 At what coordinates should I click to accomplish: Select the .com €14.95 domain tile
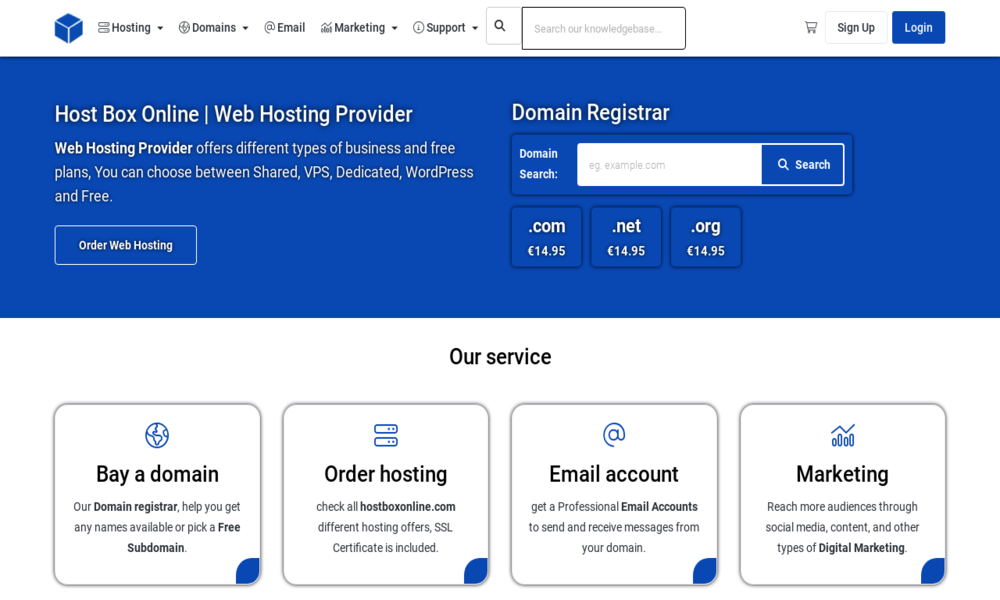tap(546, 237)
